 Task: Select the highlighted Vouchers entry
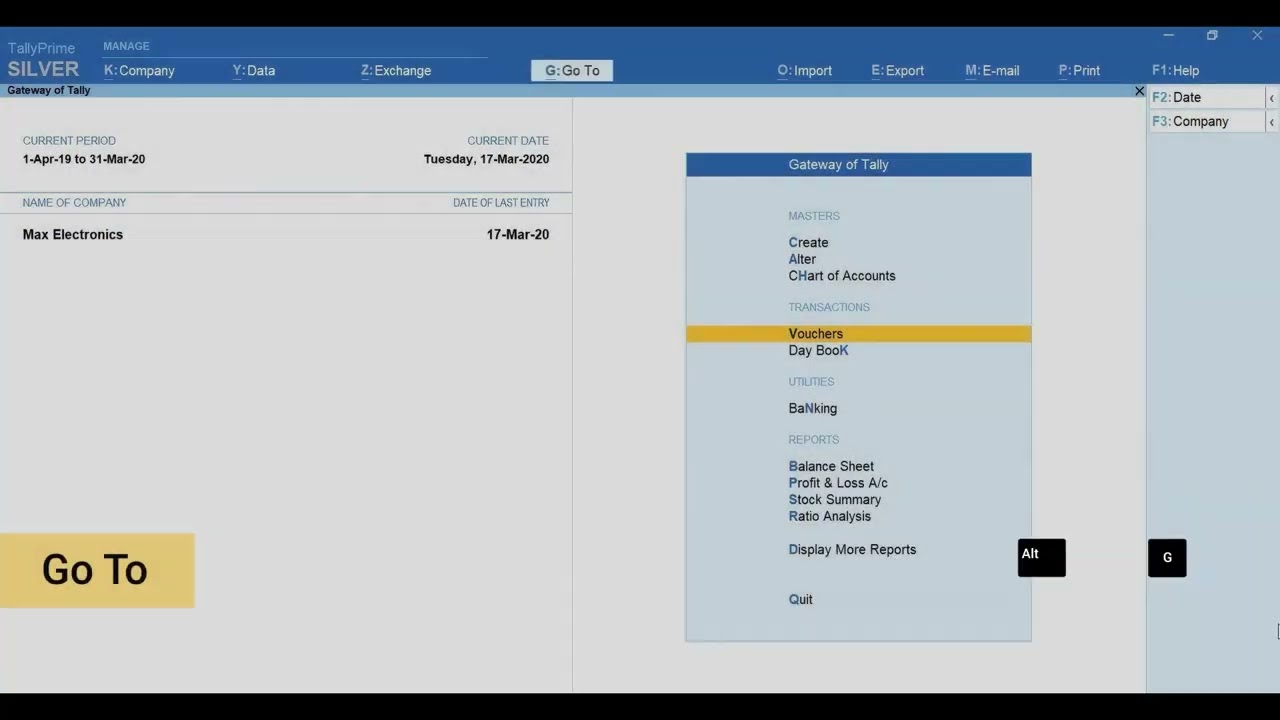[858, 334]
